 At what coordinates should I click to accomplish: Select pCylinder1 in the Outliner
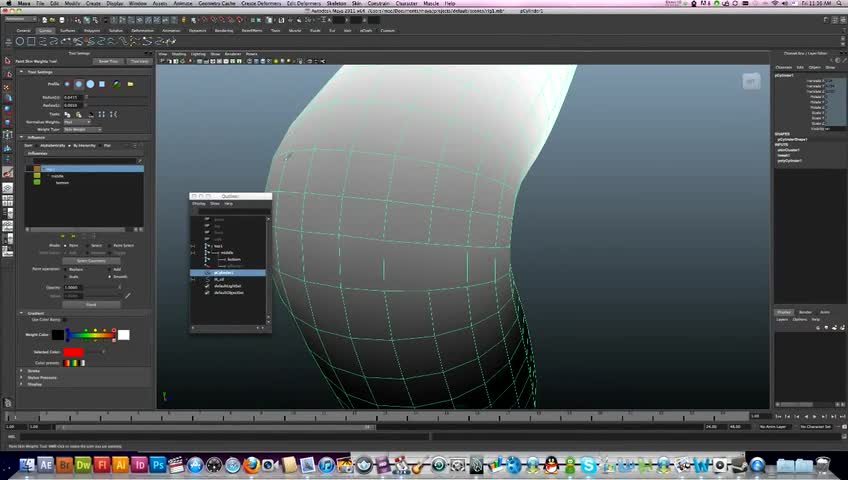(223, 272)
